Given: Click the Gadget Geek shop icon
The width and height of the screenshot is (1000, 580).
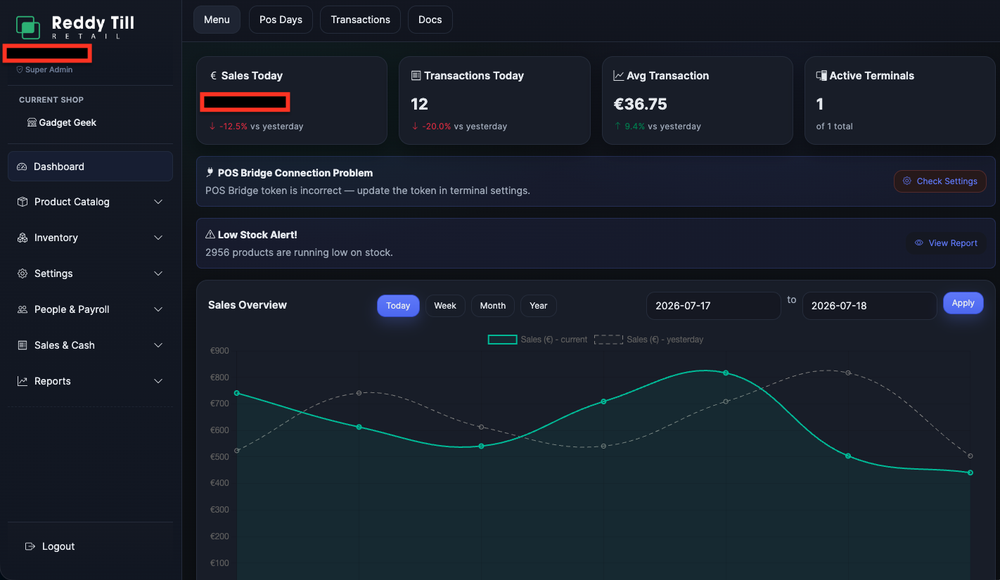Looking at the screenshot, I should tap(32, 123).
